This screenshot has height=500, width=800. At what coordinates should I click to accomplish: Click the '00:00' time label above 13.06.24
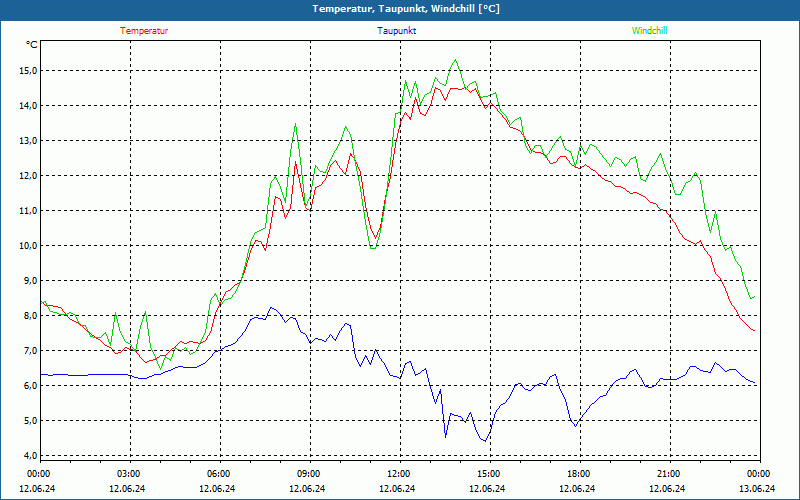tap(758, 474)
